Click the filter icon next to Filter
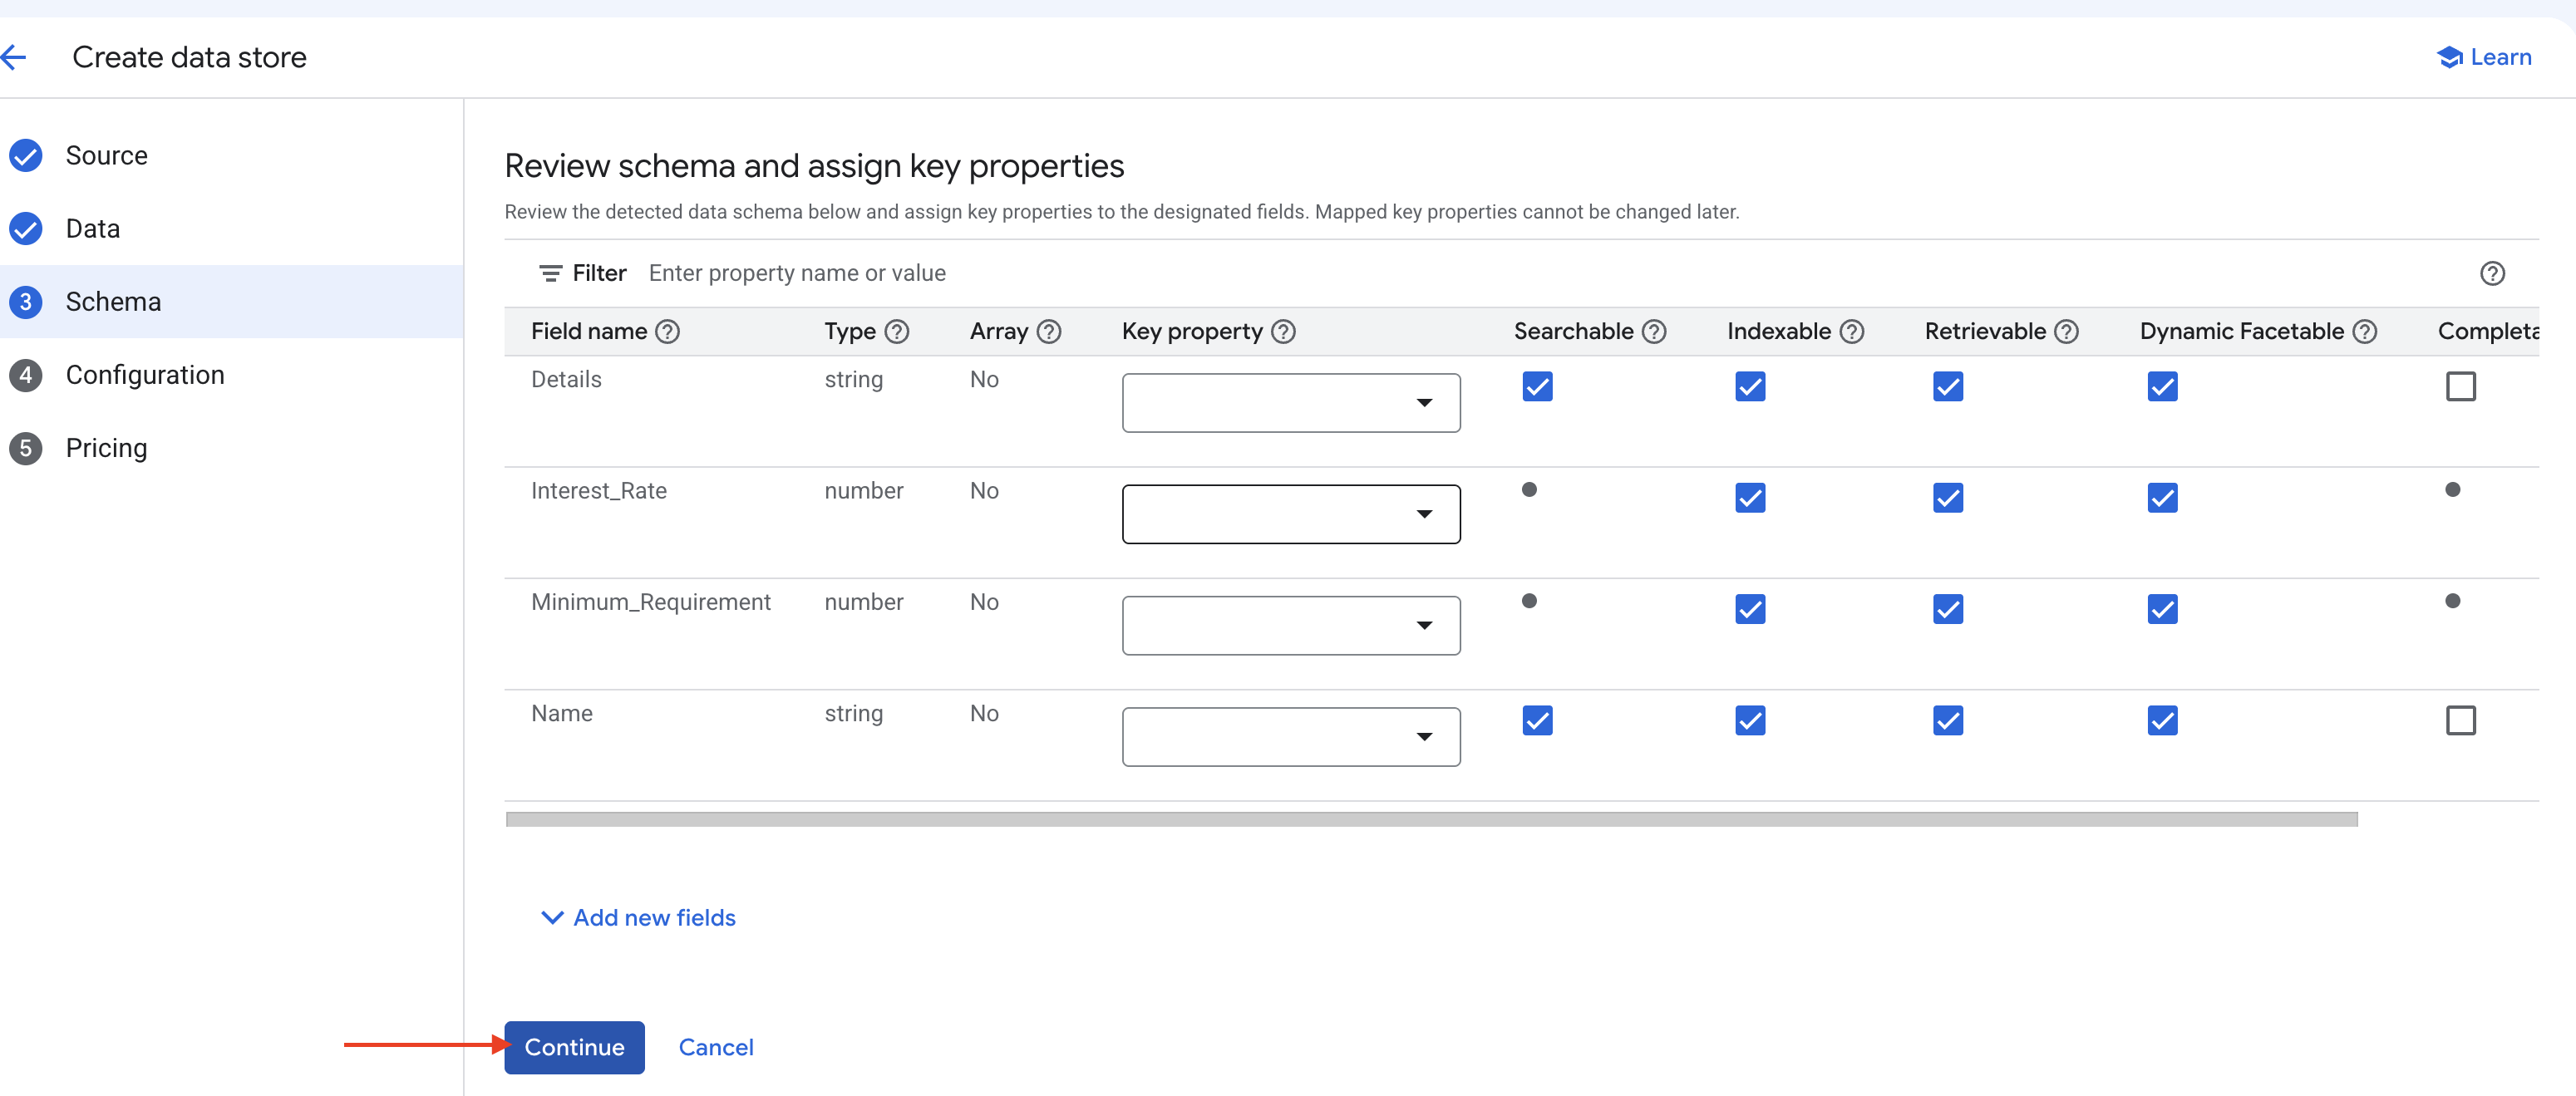Screen dimensions: 2576x1096 [x=550, y=273]
